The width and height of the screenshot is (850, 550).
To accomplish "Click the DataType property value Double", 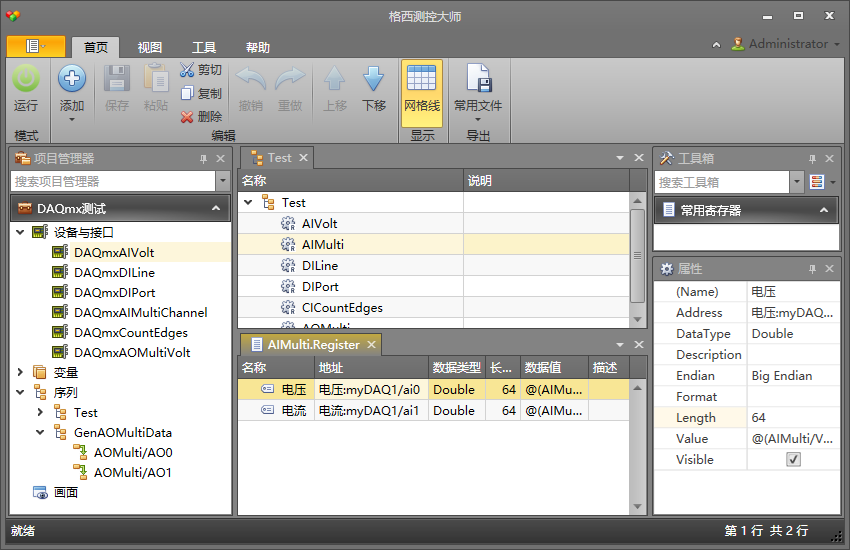I will pos(793,334).
